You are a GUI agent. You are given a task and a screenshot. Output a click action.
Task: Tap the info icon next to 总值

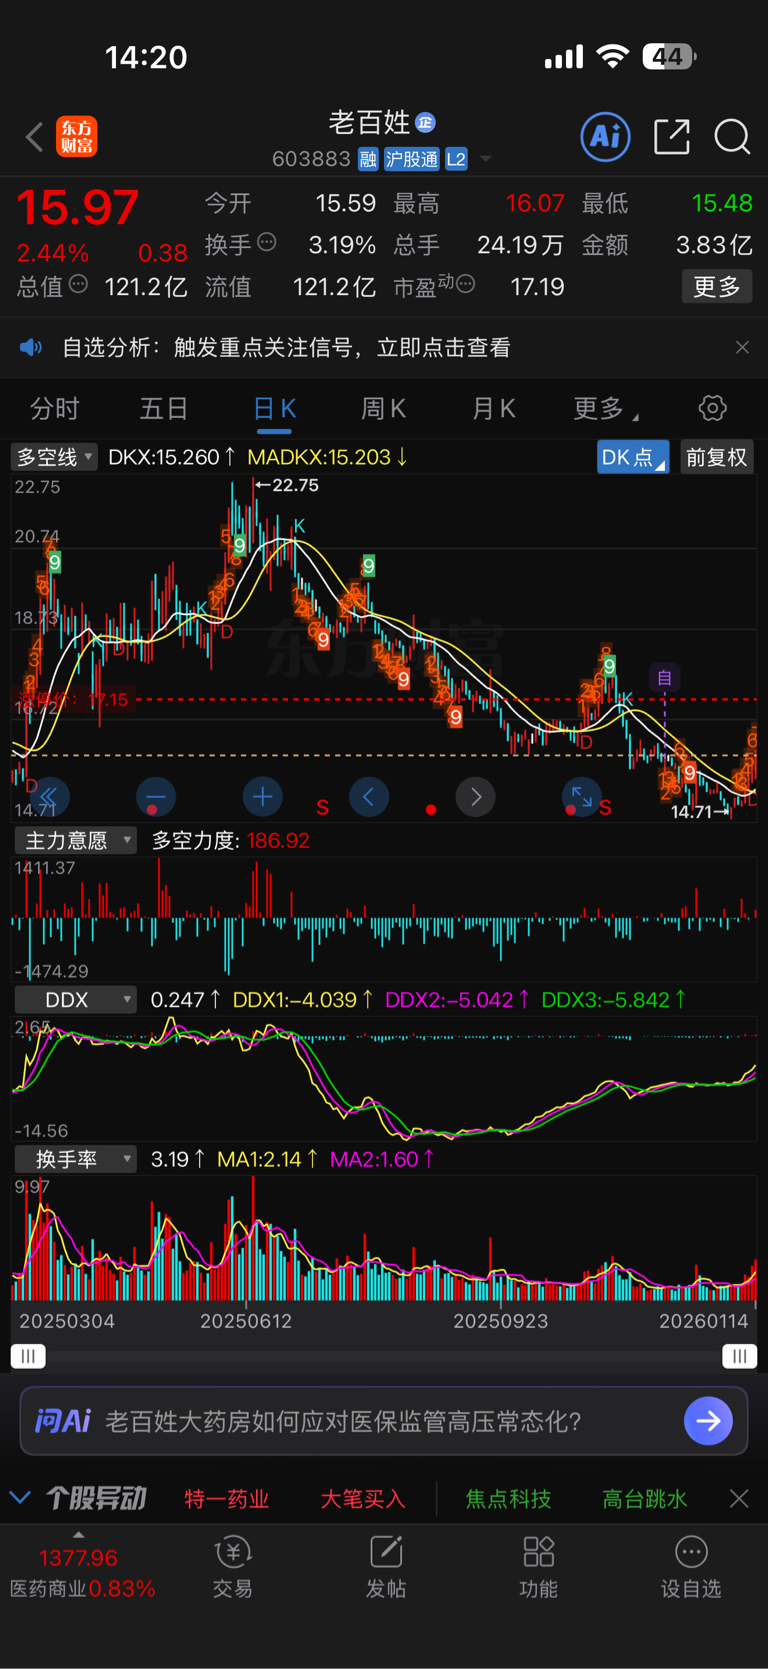pyautogui.click(x=78, y=285)
